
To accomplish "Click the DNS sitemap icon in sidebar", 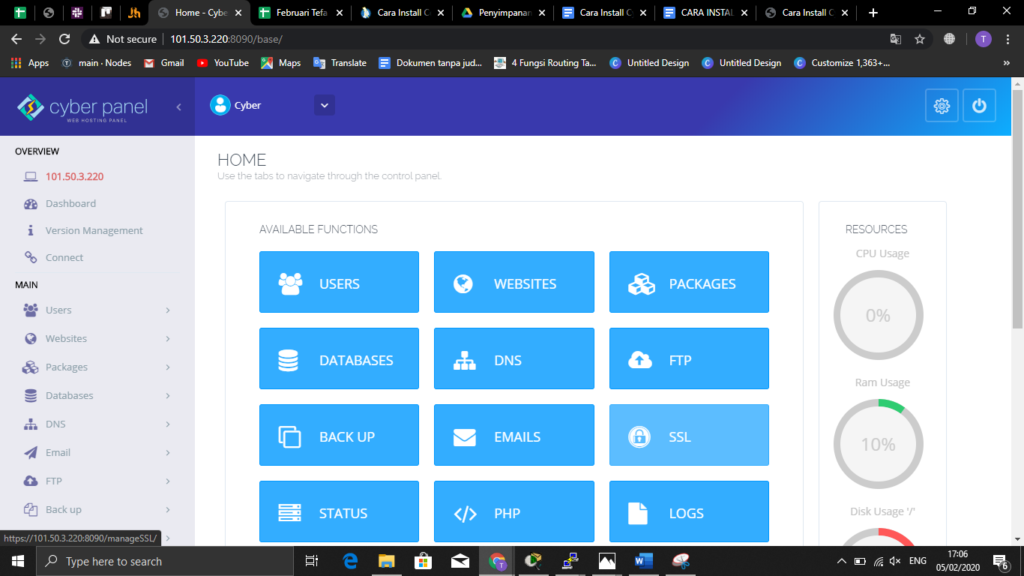I will click(x=31, y=424).
